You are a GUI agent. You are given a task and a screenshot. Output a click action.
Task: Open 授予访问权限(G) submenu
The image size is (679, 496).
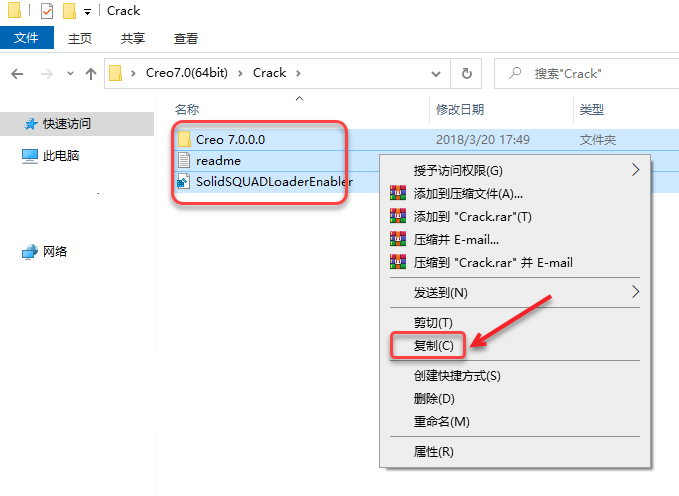click(x=515, y=170)
